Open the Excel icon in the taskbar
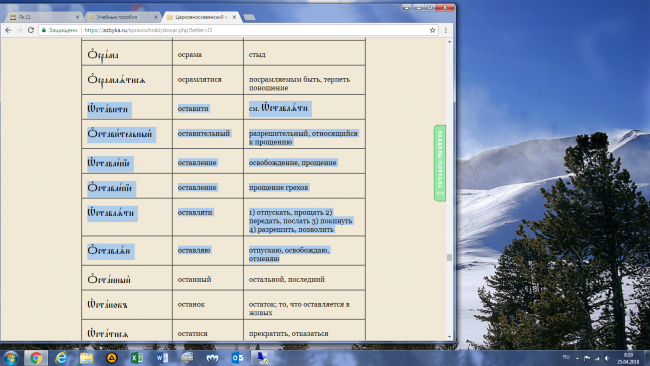This screenshot has height=366, width=650. coord(137,358)
